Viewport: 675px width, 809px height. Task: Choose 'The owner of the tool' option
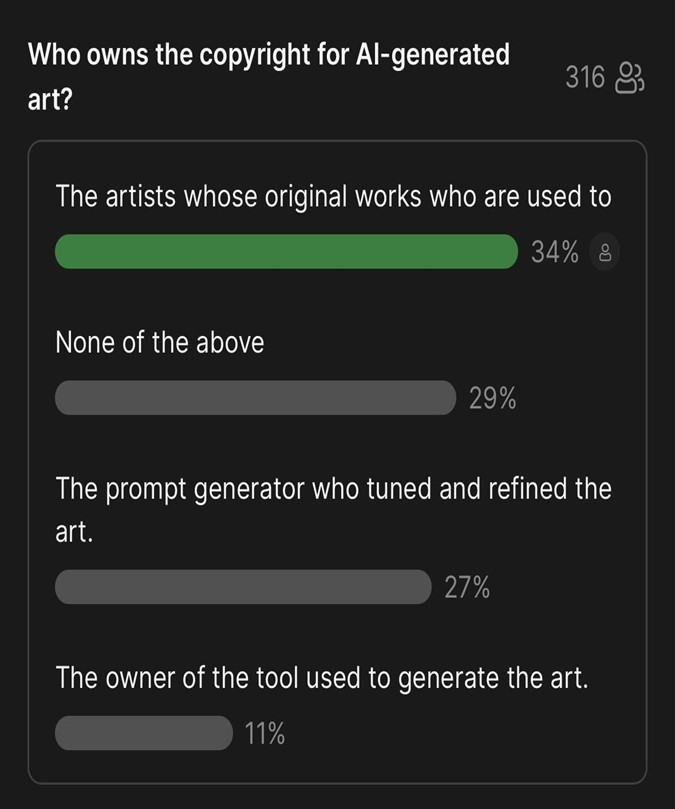click(x=322, y=678)
